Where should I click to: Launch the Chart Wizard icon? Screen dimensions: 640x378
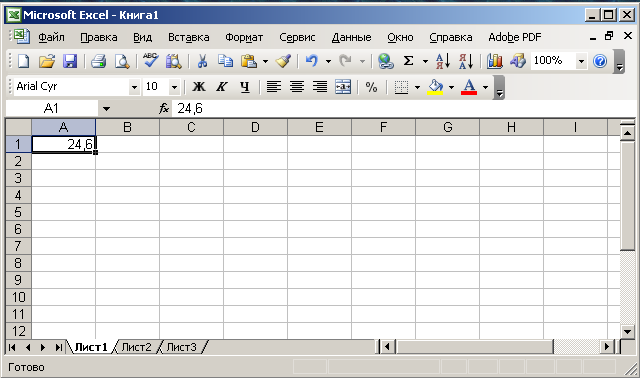click(x=494, y=61)
